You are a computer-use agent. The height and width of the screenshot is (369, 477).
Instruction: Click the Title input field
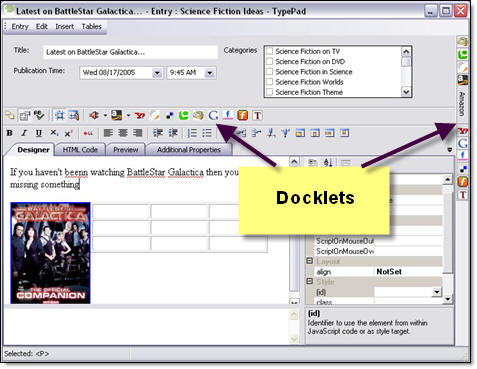pyautogui.click(x=130, y=52)
